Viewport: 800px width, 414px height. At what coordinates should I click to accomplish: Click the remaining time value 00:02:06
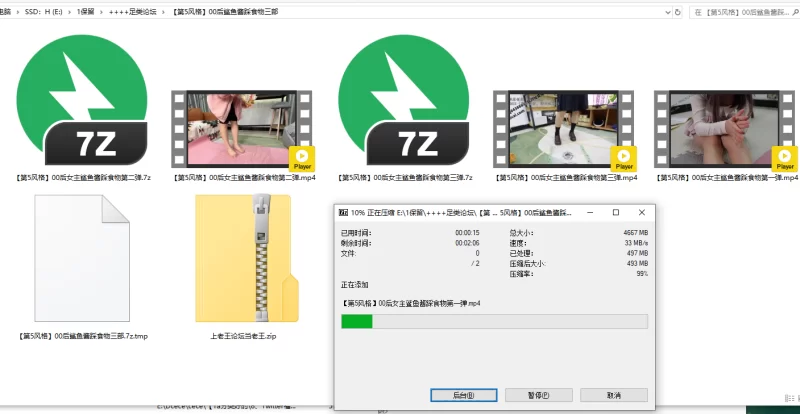[467, 243]
